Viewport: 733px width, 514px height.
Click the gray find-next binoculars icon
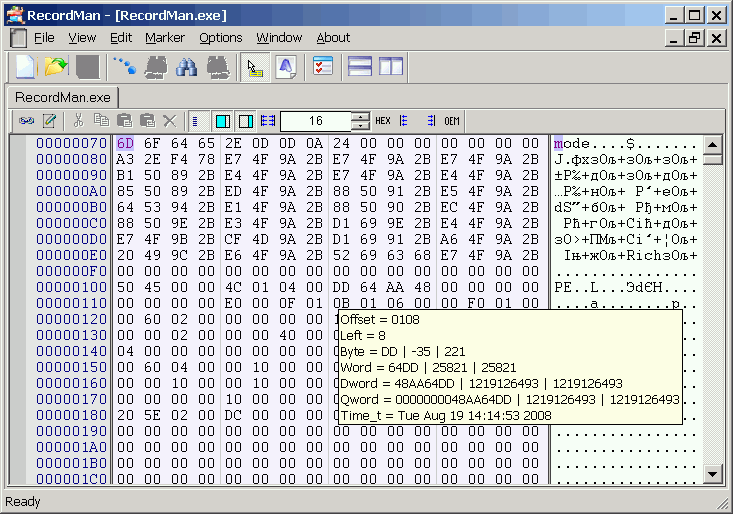click(x=218, y=67)
